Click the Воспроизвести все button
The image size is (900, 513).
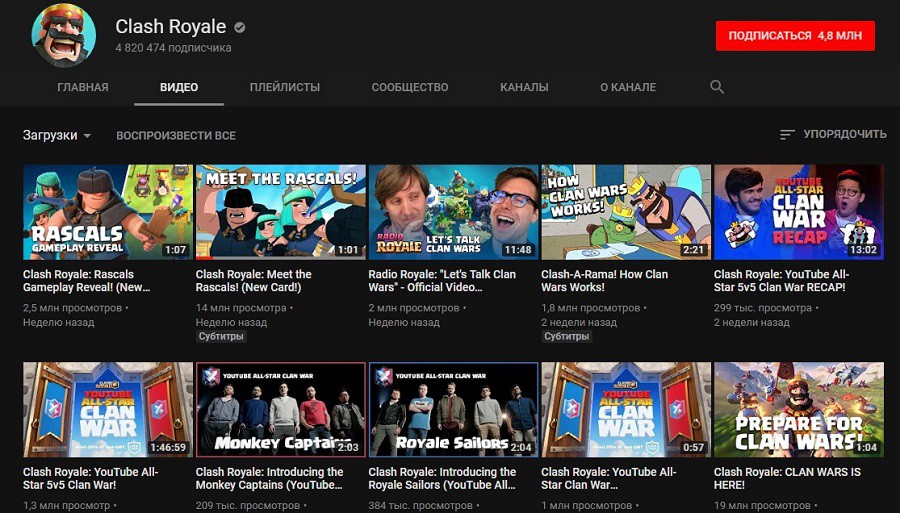(x=176, y=136)
